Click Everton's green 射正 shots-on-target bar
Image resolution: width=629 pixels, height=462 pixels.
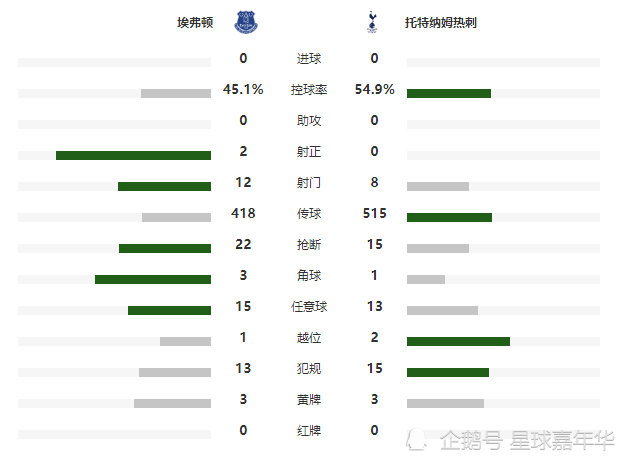[133, 156]
